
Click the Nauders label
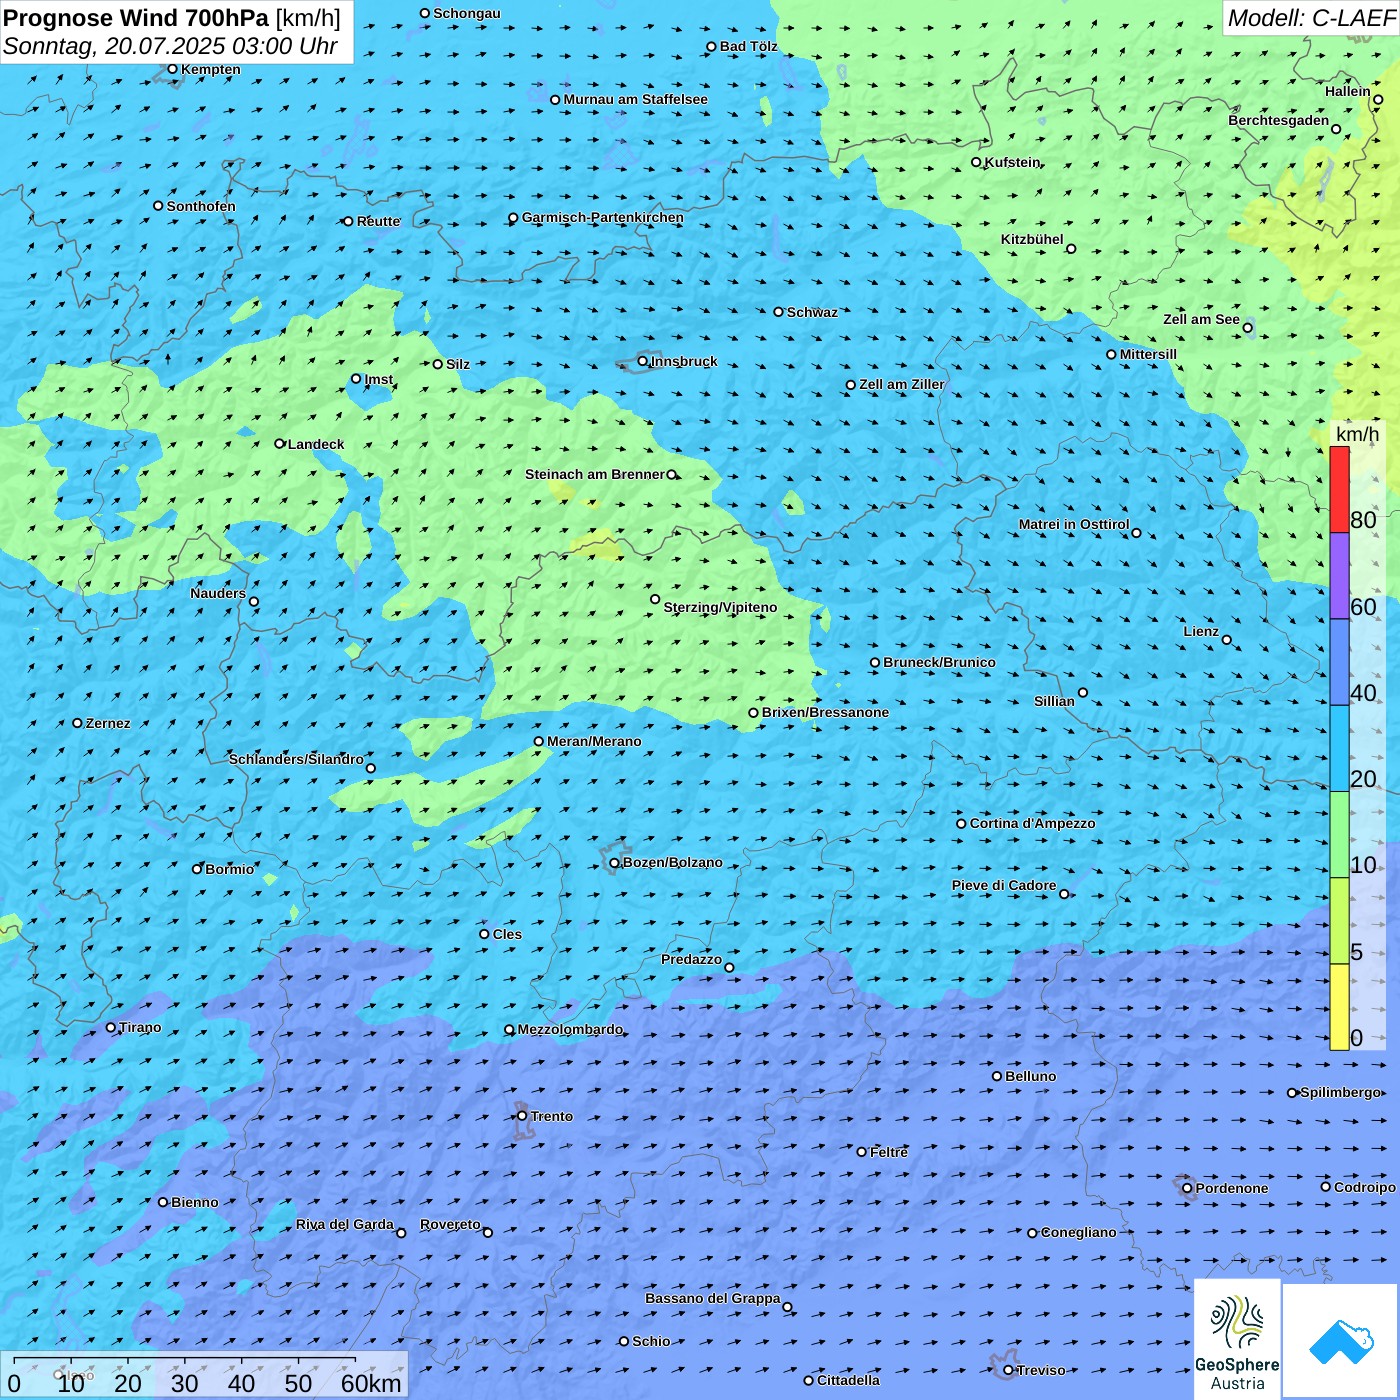[x=218, y=593]
